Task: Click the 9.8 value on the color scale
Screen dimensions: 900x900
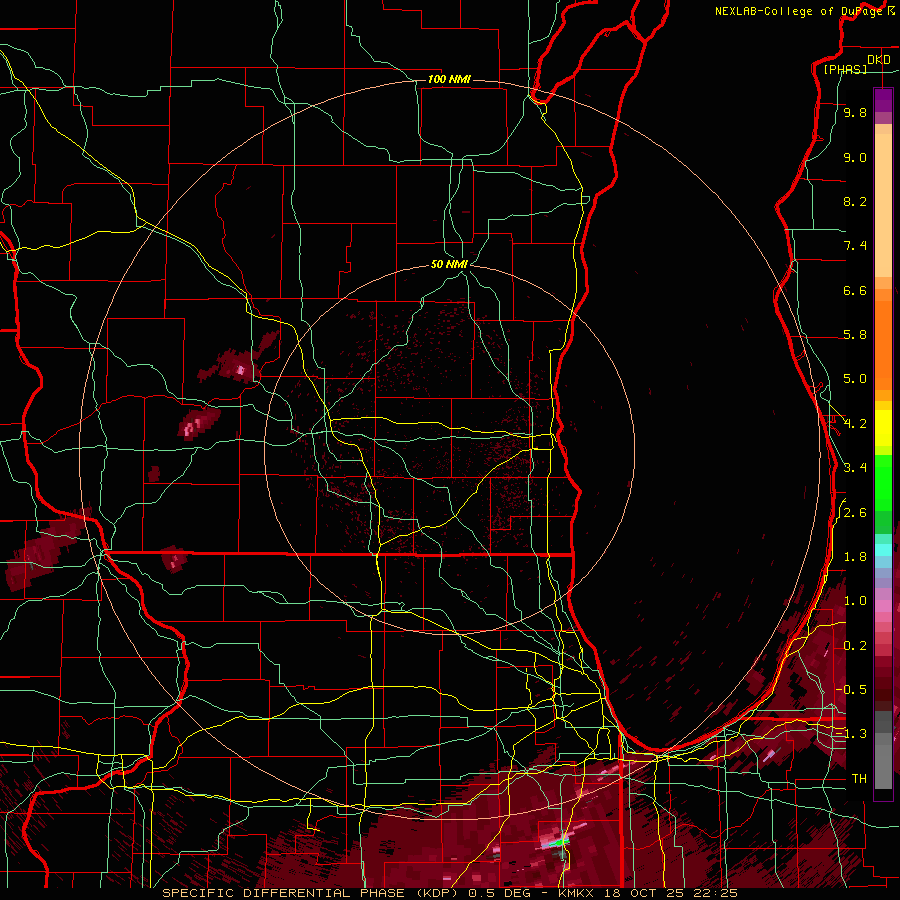Action: coord(855,113)
